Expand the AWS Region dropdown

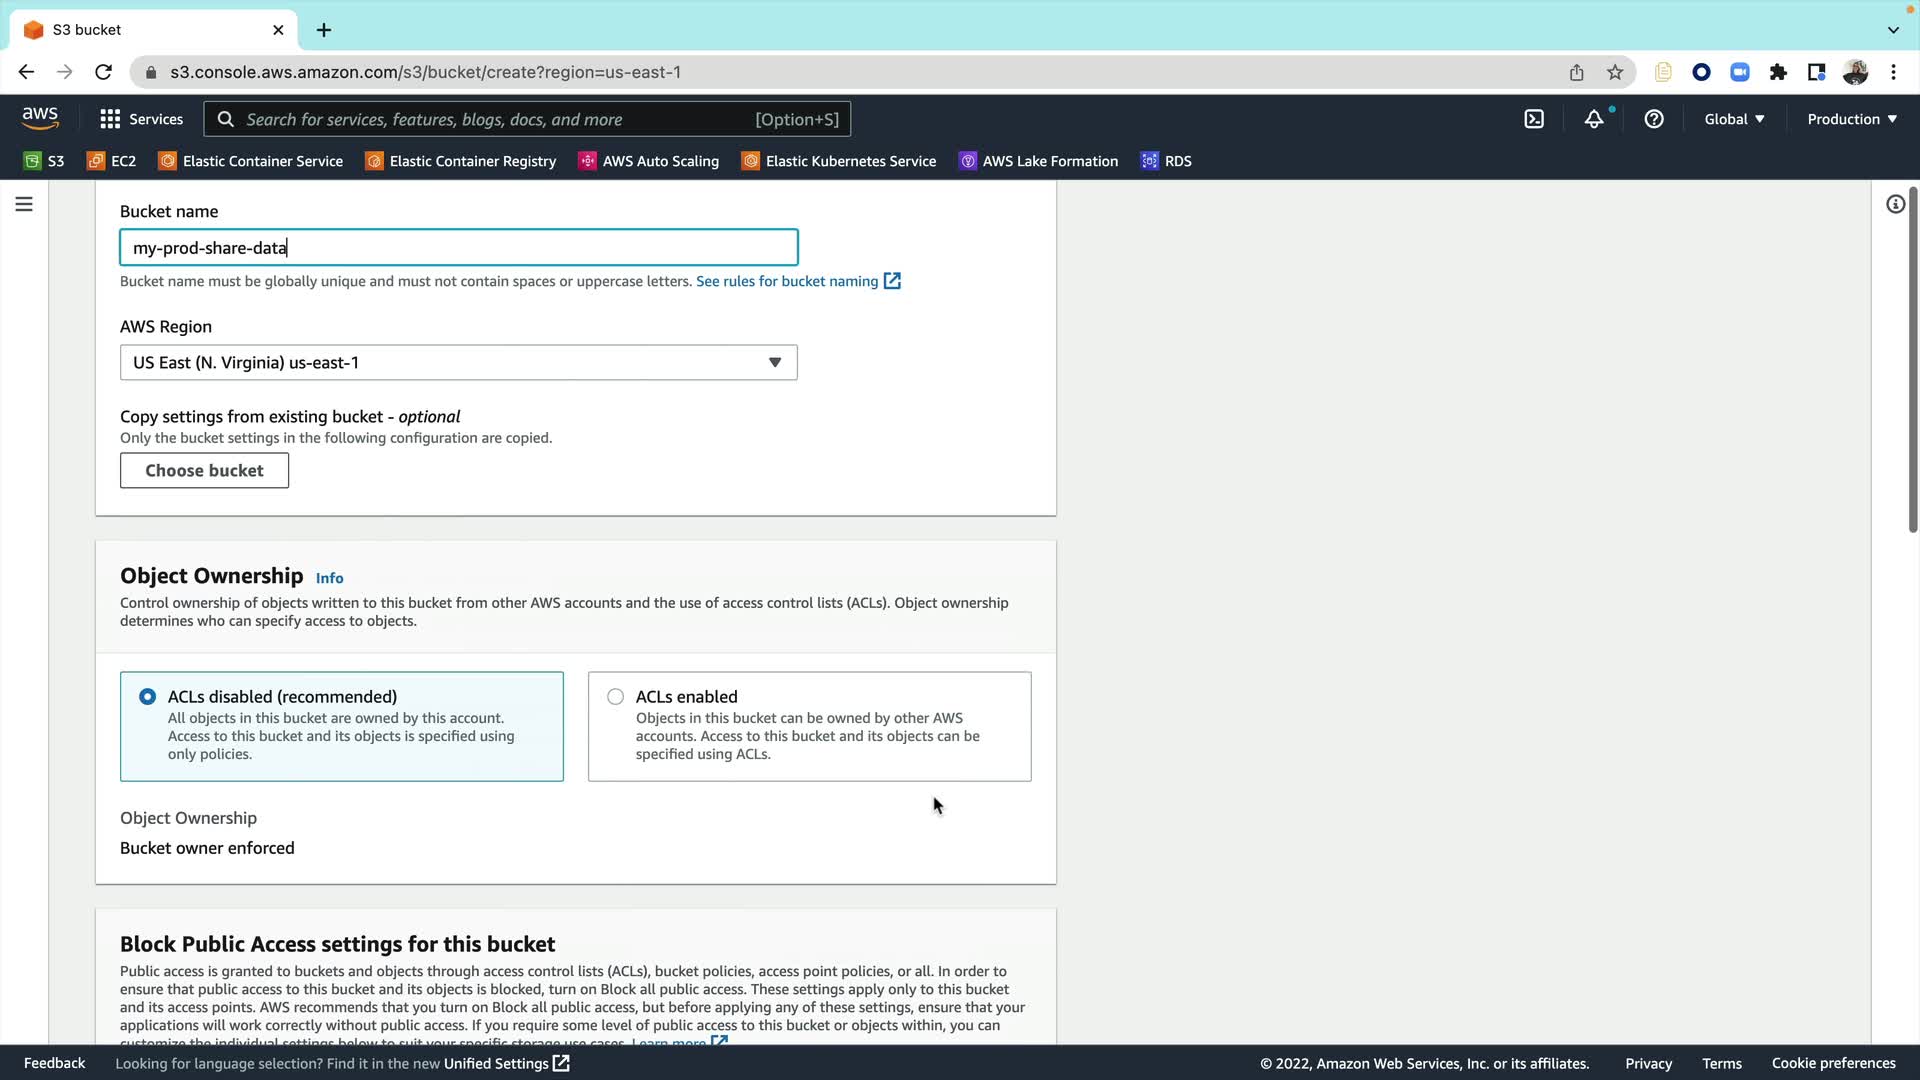[458, 362]
